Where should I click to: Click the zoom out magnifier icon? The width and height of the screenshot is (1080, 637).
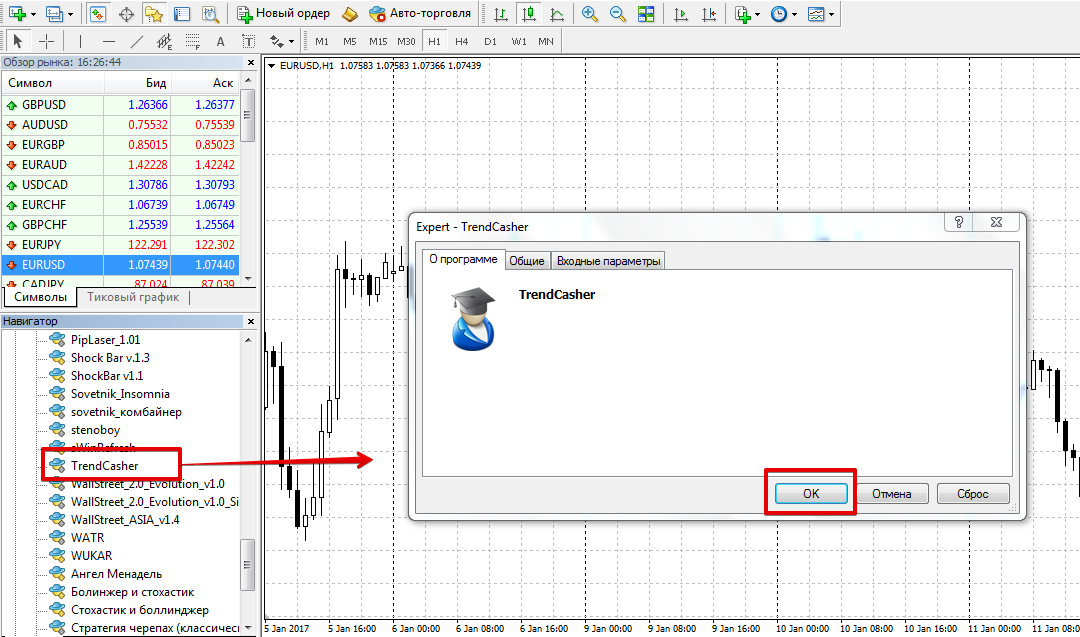point(618,14)
